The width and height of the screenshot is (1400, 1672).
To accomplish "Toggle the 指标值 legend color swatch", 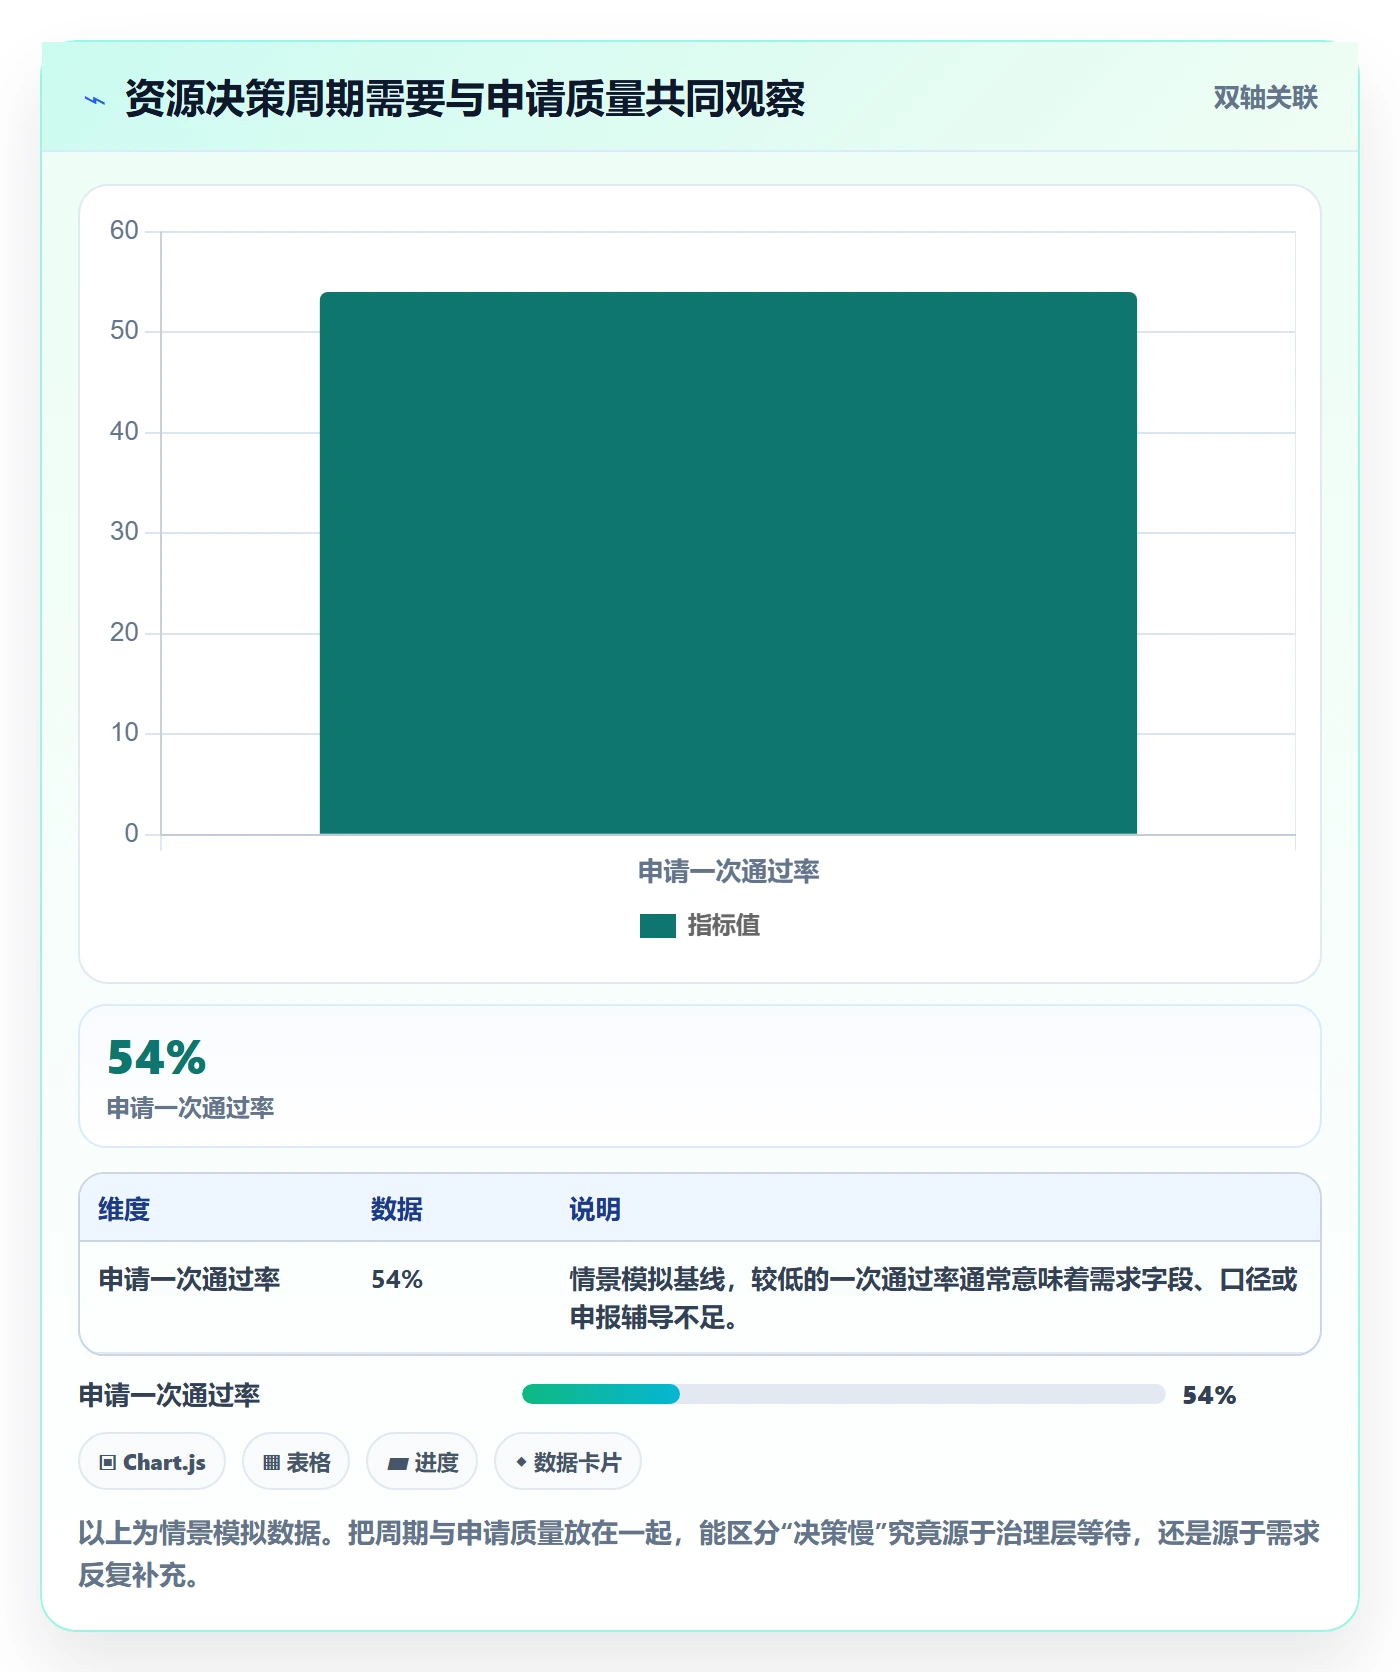I will click(658, 926).
